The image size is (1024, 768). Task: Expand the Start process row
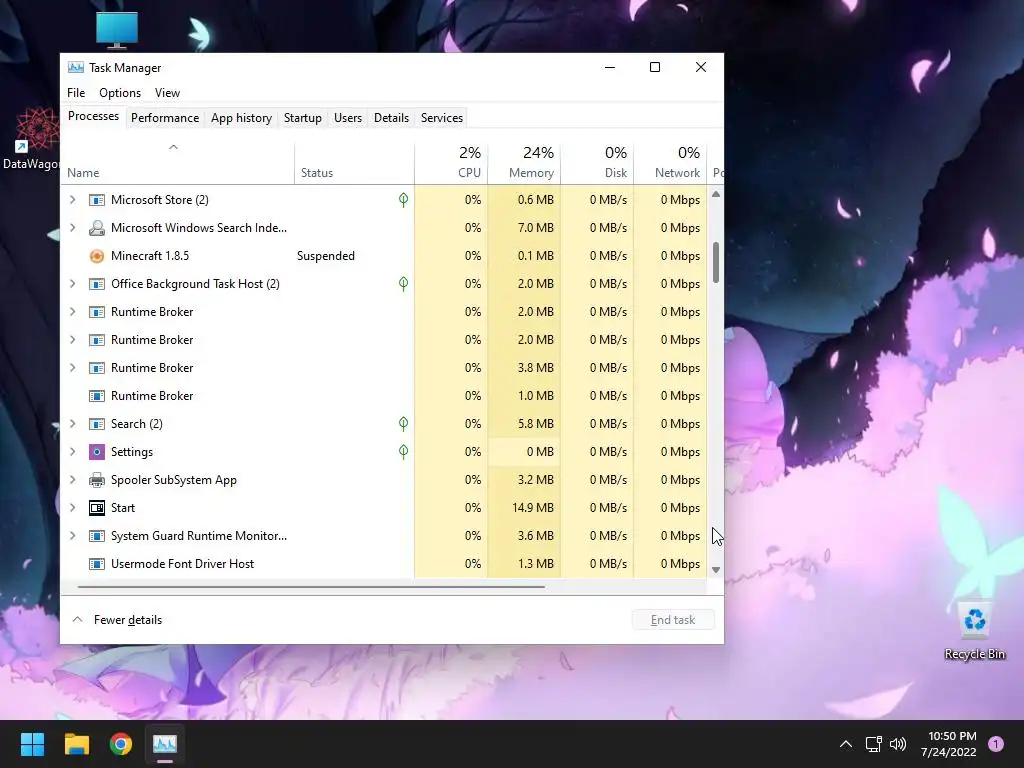(x=72, y=508)
